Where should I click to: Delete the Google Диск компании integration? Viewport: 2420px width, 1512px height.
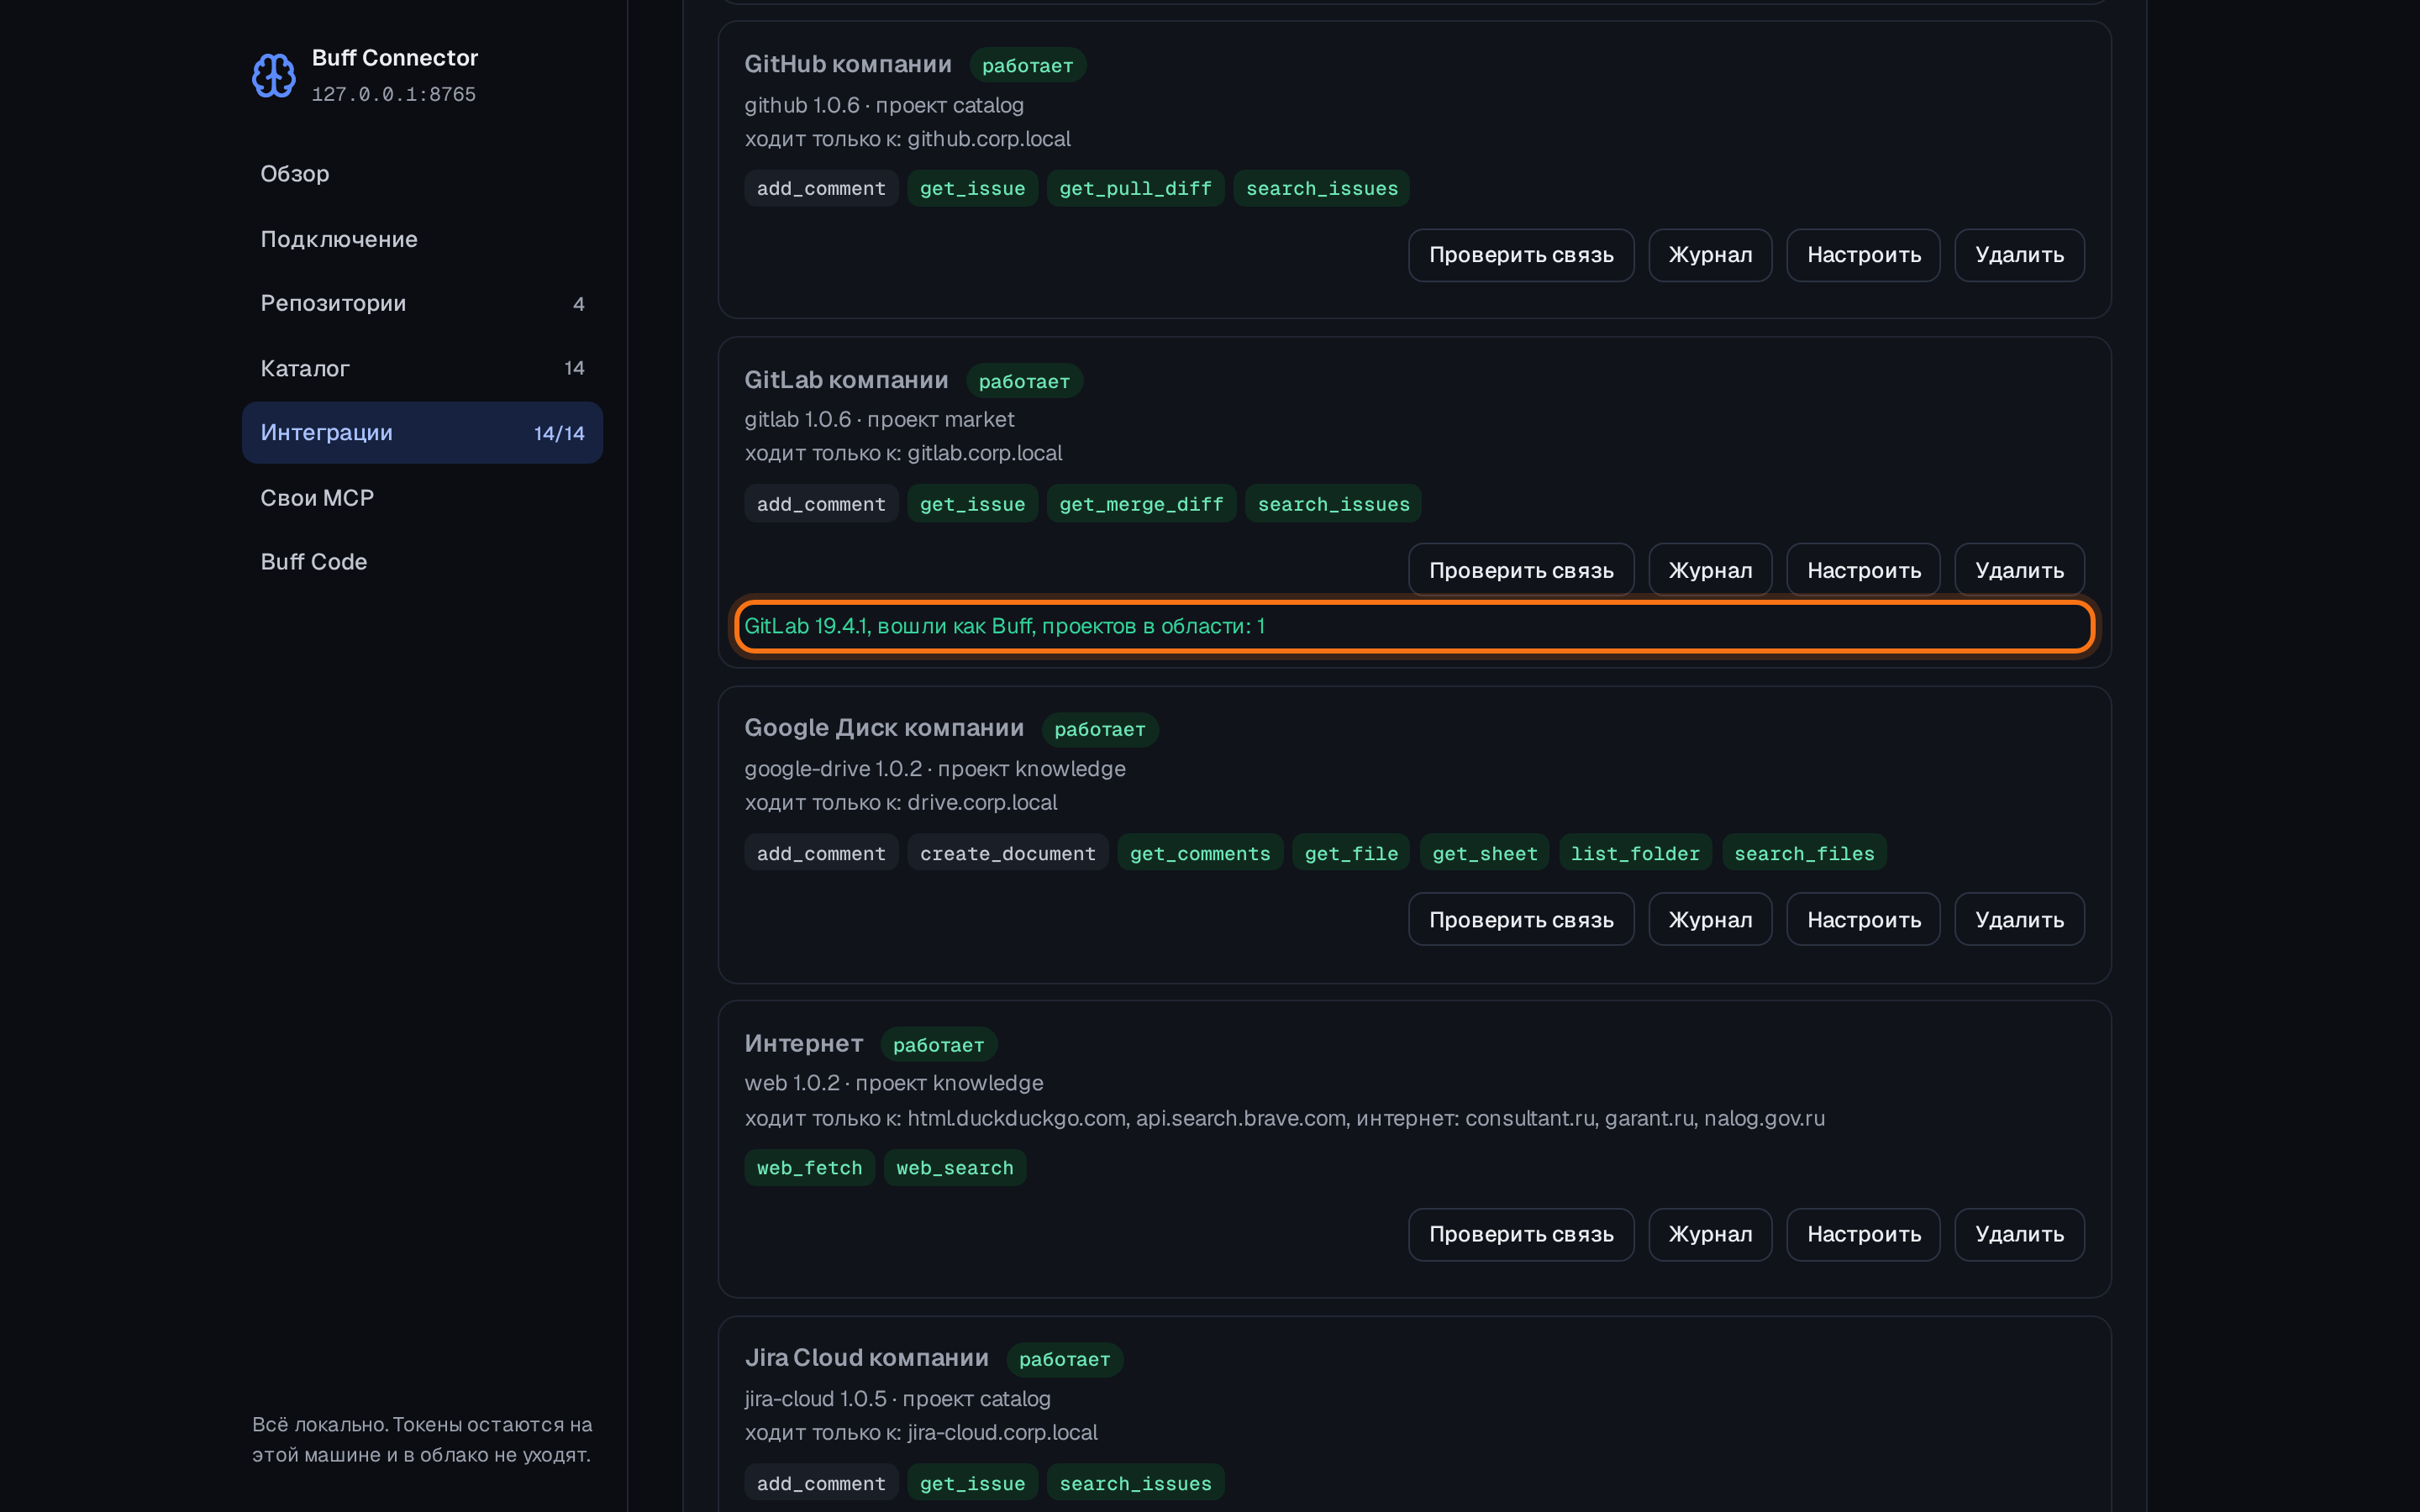[2019, 919]
